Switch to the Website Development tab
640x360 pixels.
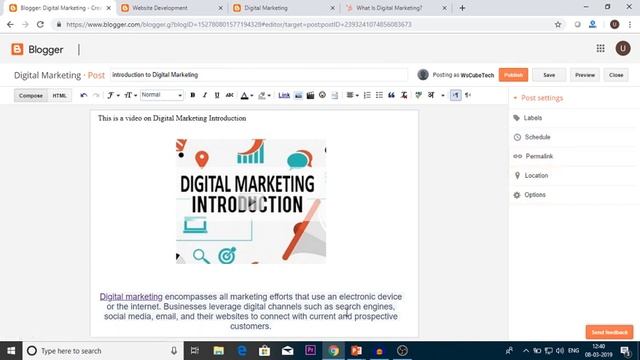(170, 8)
